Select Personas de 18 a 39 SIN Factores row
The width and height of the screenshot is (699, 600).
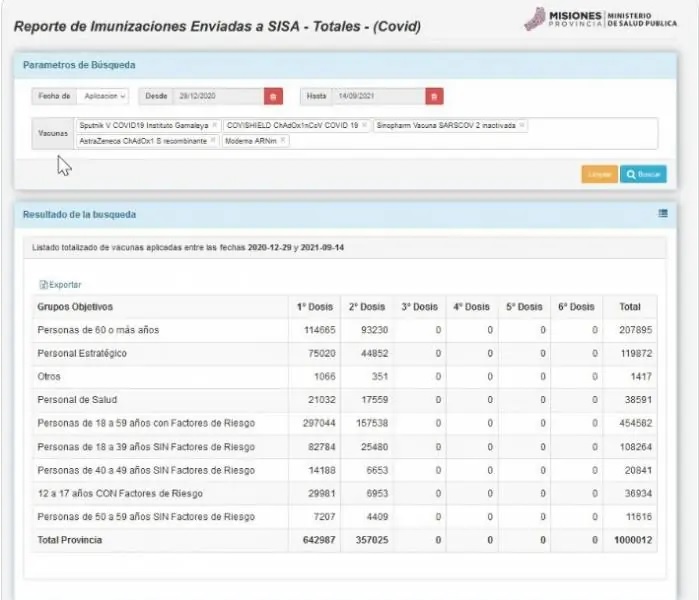coord(344,447)
